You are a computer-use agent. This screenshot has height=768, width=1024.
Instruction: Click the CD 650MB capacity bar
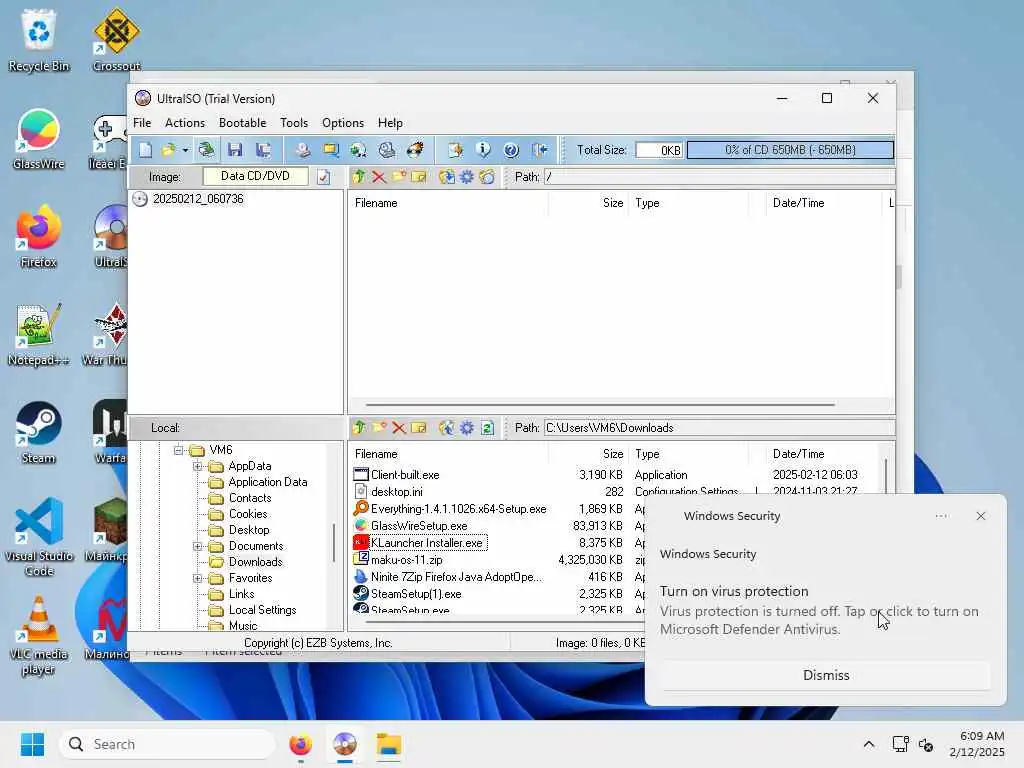[x=790, y=150]
